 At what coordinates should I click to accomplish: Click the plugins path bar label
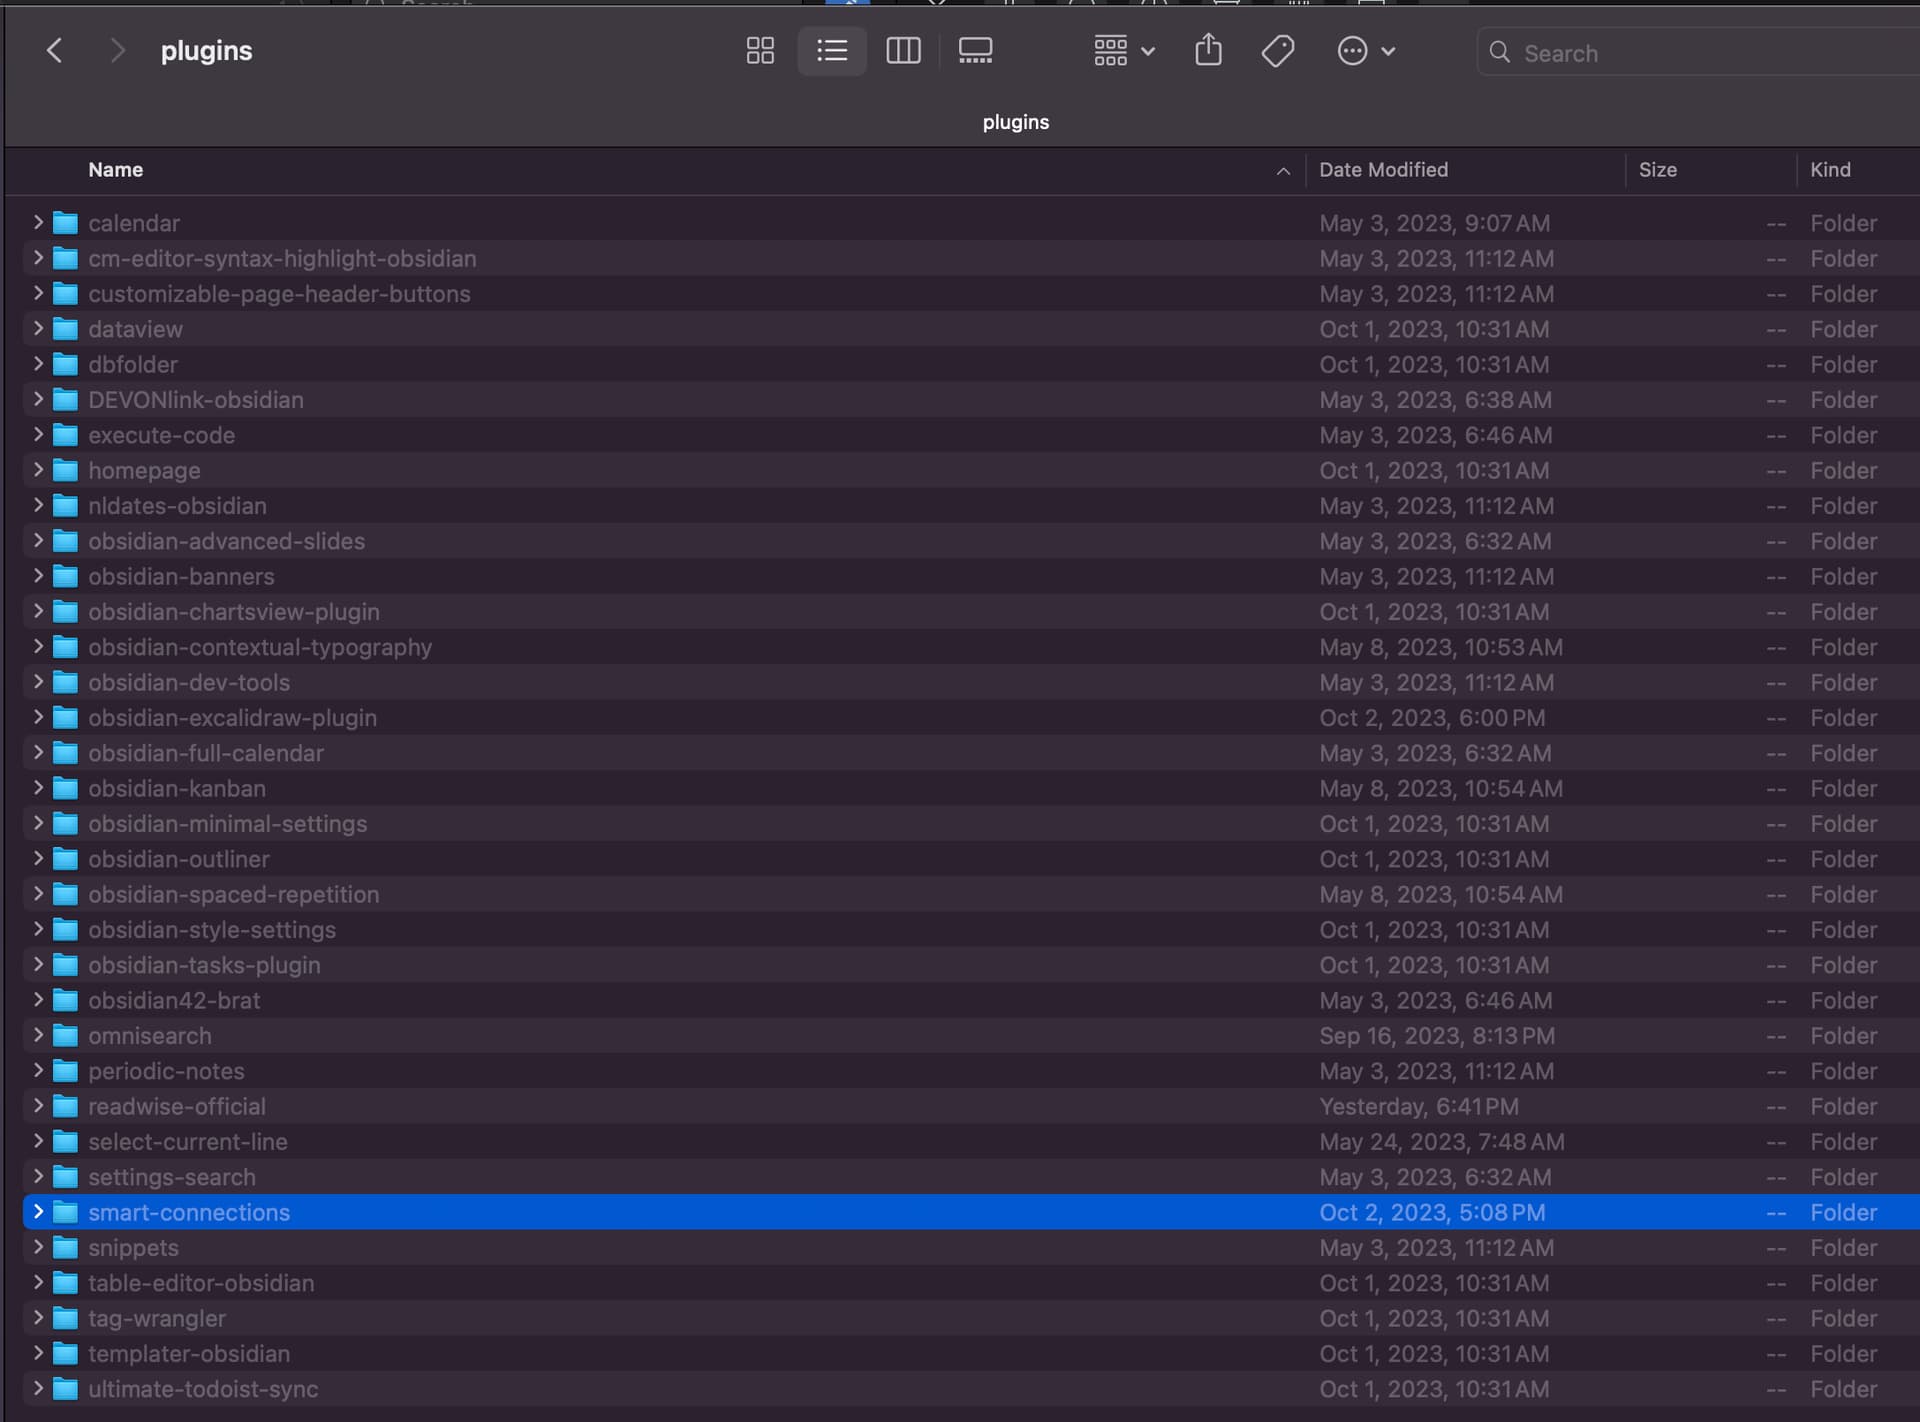point(1015,122)
